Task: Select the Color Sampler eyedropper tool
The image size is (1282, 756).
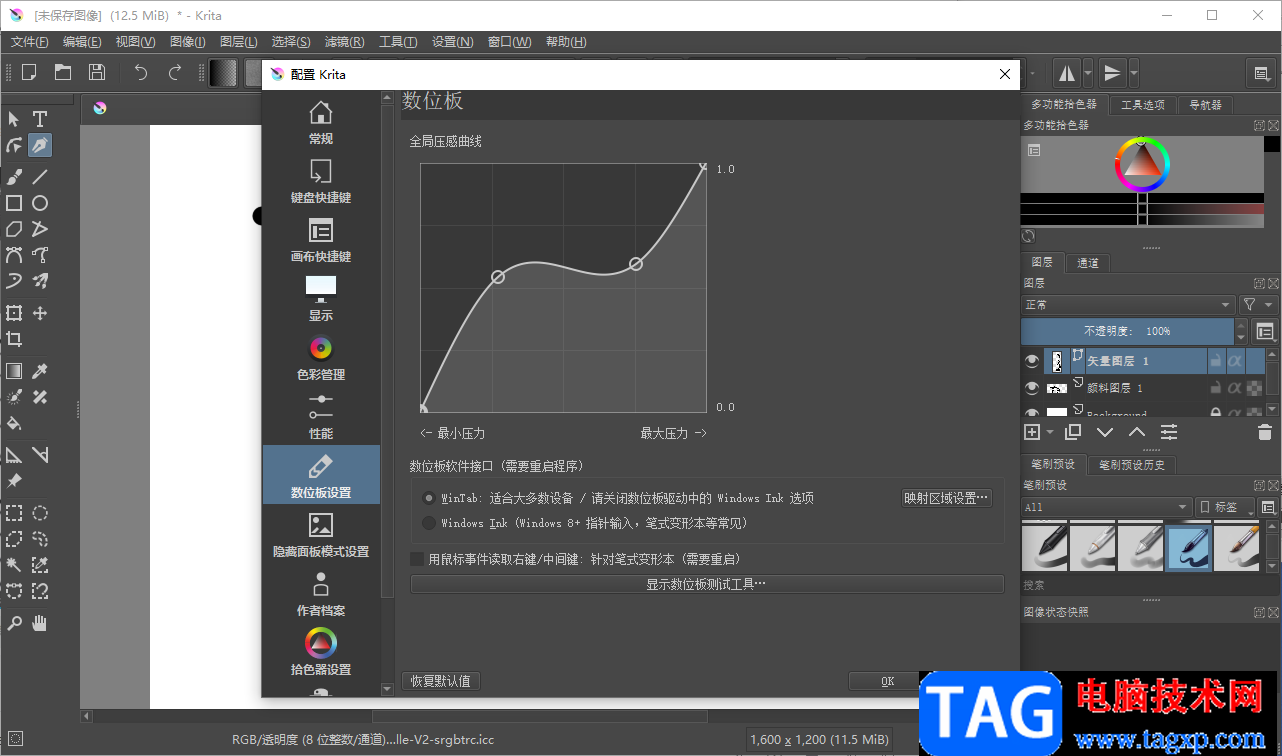Action: coord(40,371)
